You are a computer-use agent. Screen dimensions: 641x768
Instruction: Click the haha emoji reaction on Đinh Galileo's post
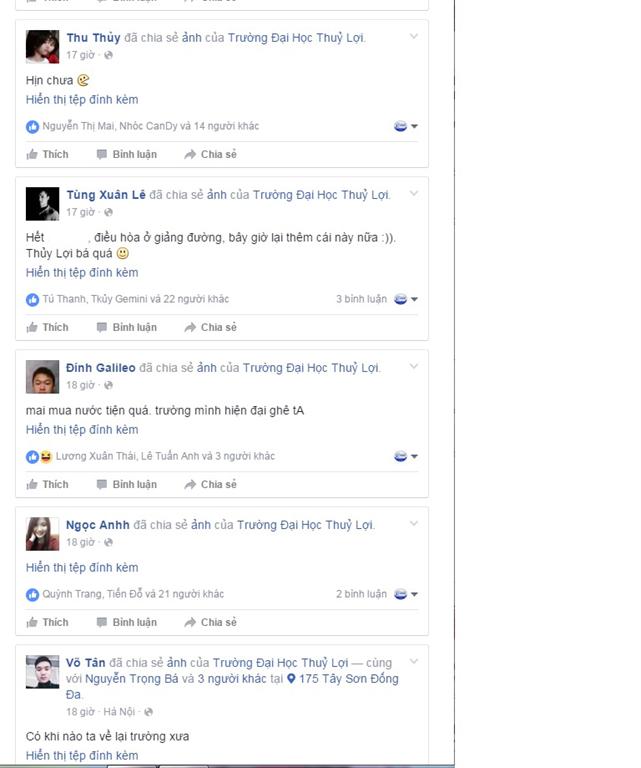[46, 456]
